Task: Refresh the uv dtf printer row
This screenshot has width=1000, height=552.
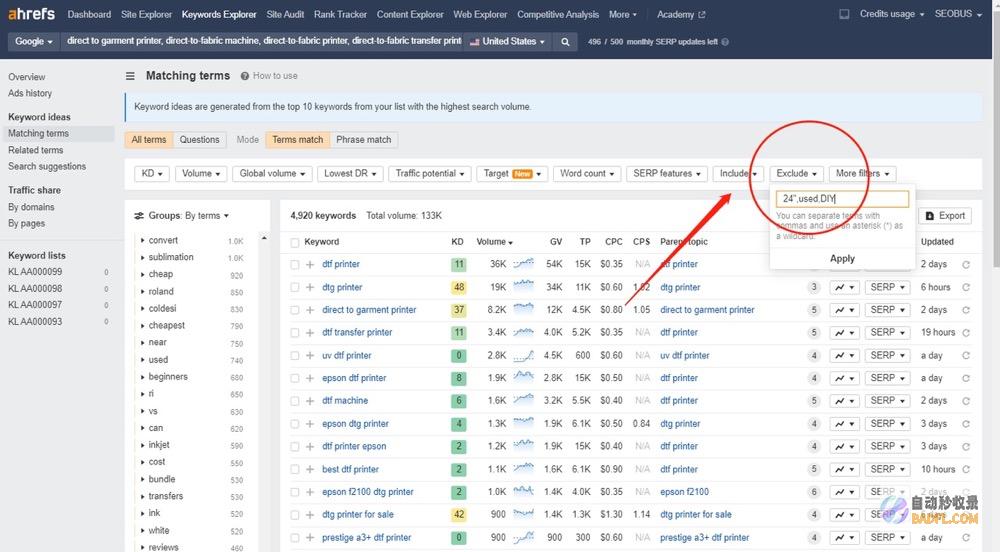Action: click(966, 356)
